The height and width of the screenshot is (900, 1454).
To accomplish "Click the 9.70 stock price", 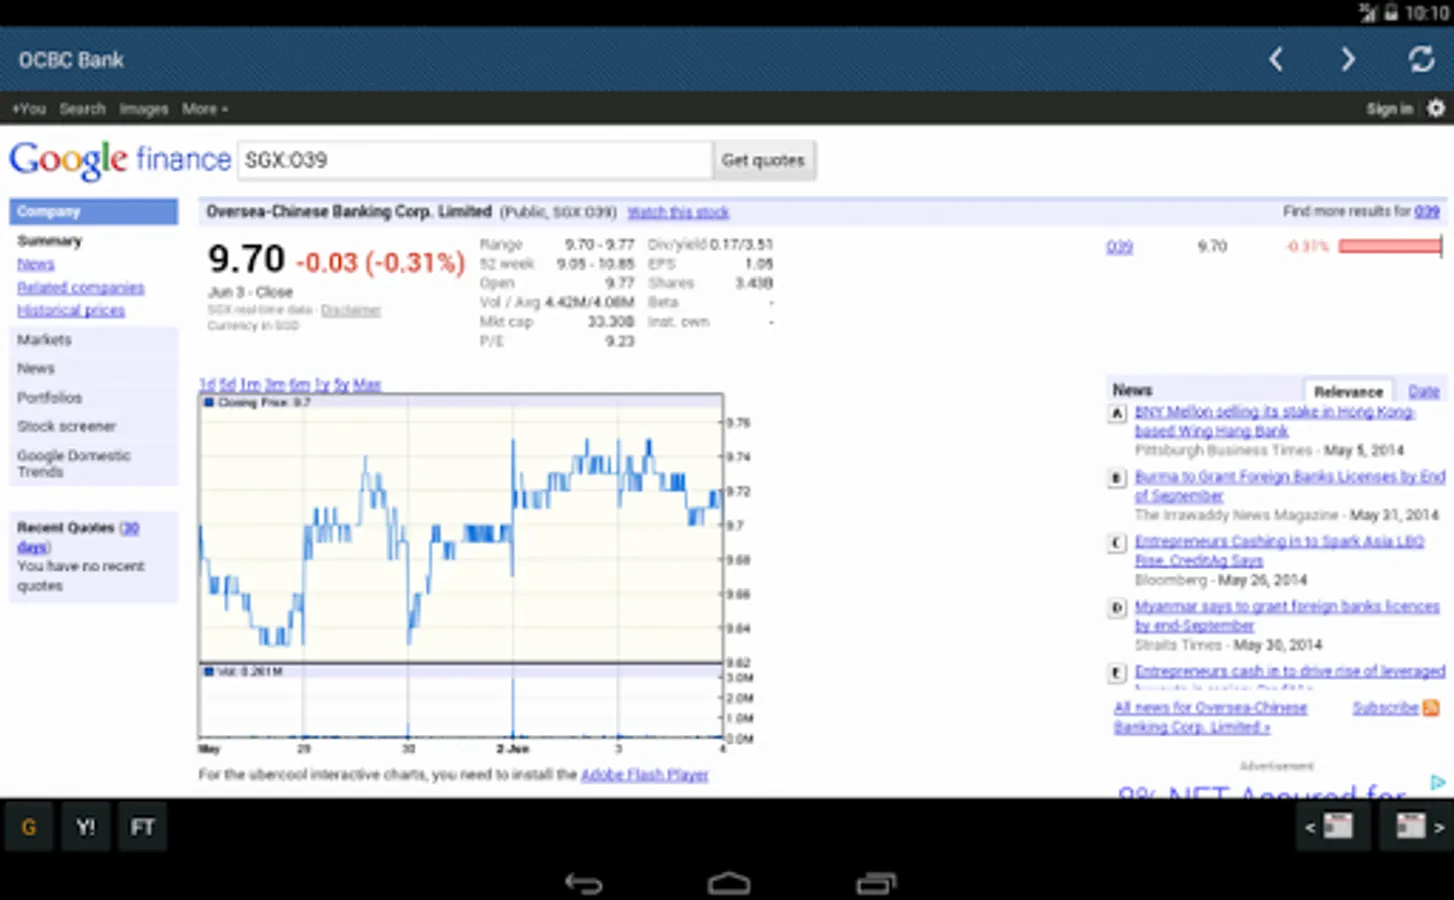I will (246, 260).
